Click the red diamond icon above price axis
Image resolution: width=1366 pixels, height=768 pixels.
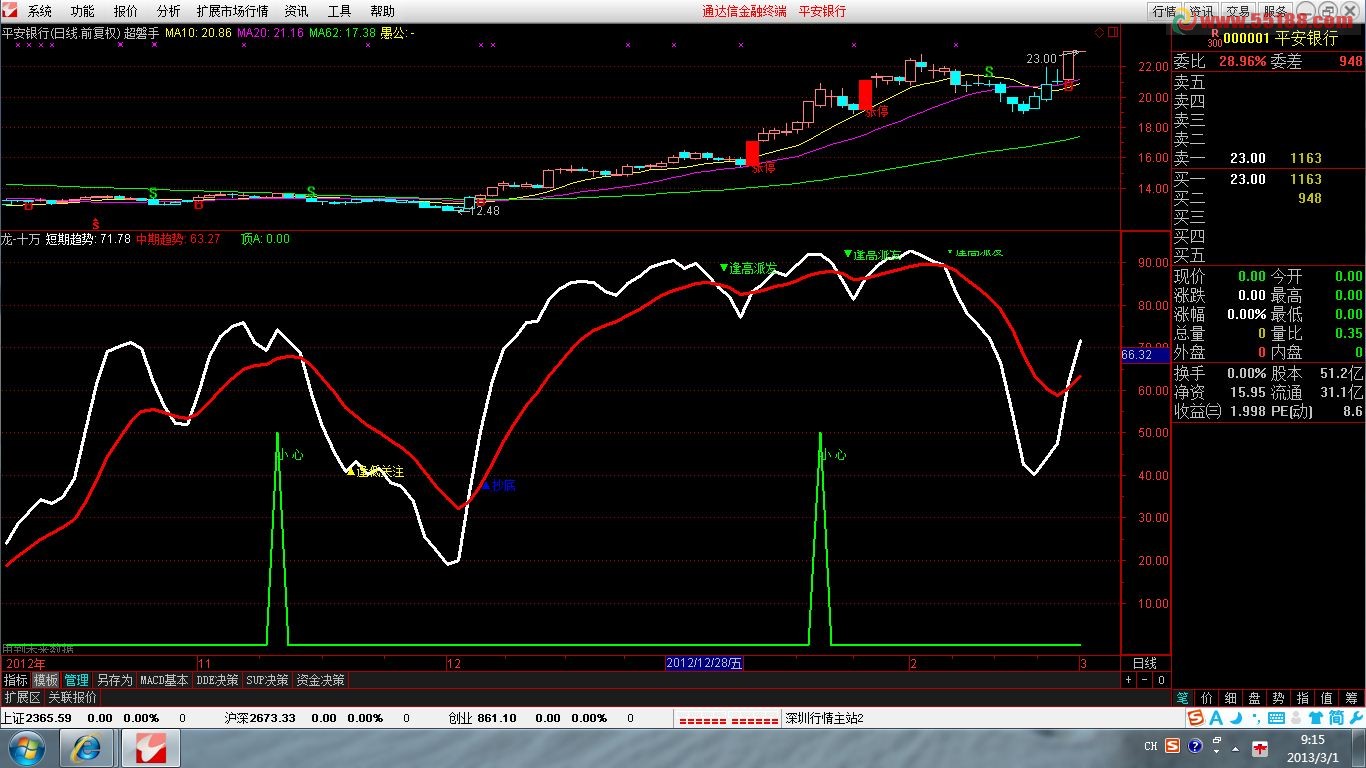pos(1099,33)
